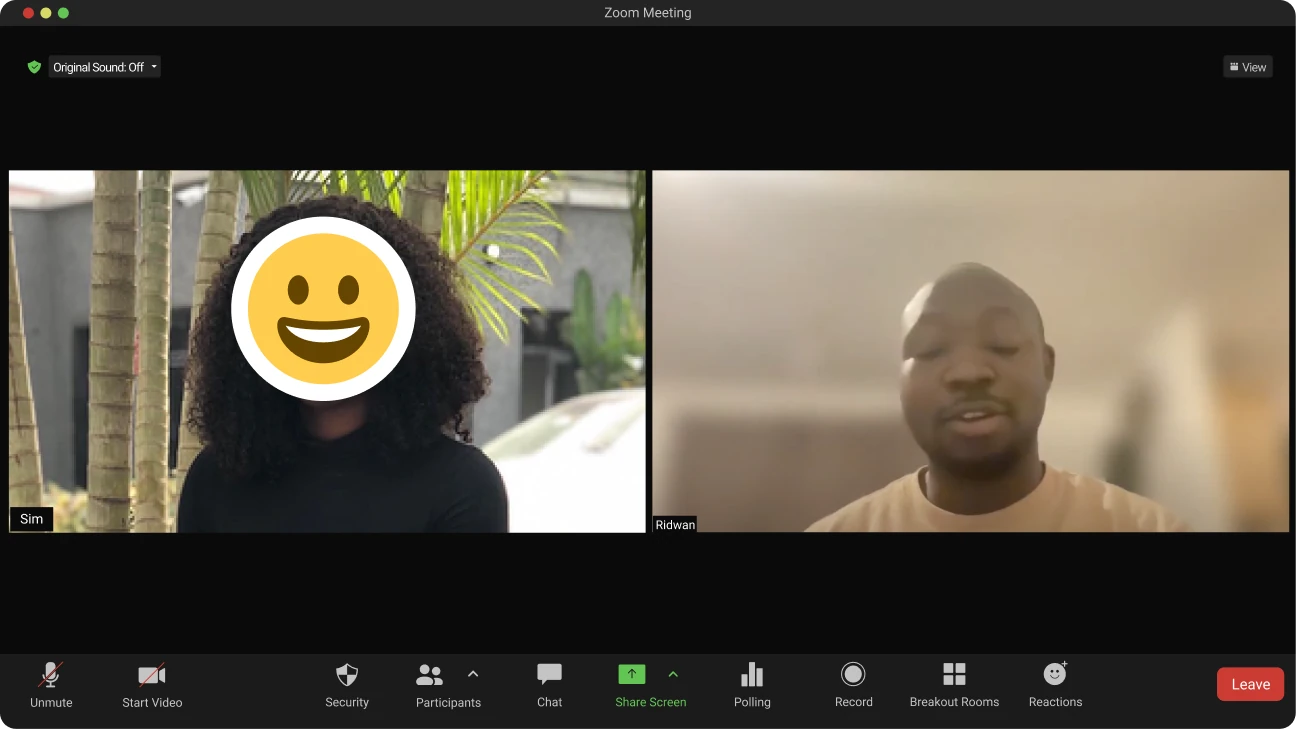This screenshot has width=1296, height=729.
Task: Click the Sim name label
Action: coord(32,519)
